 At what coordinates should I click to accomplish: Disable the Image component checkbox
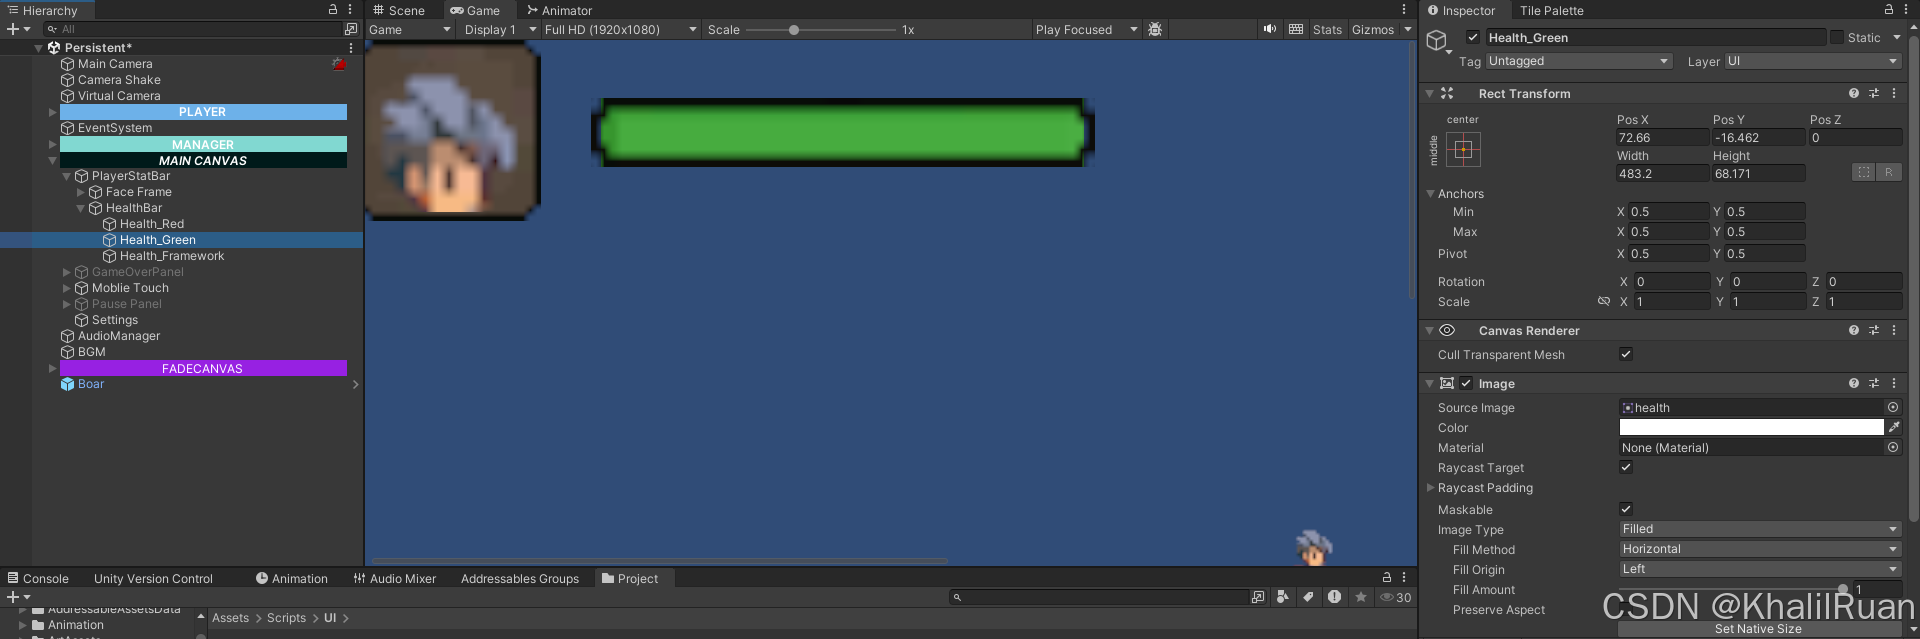click(x=1466, y=383)
